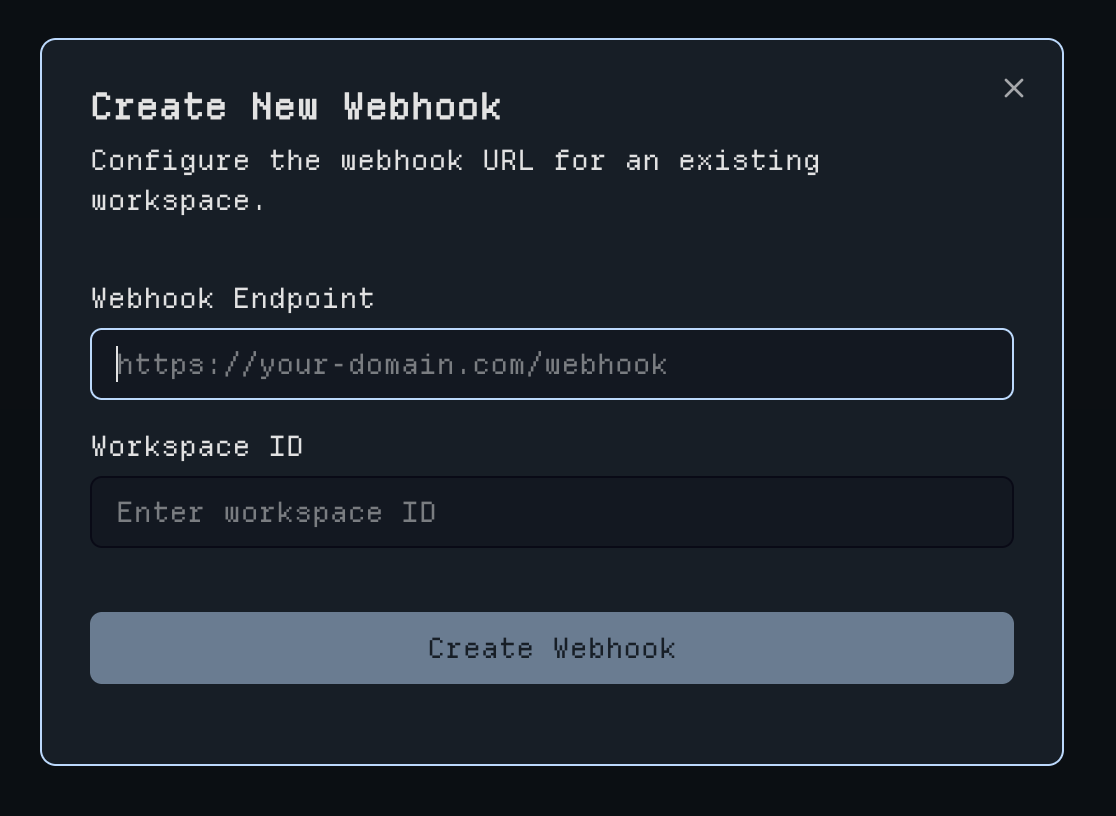Click inside the endpoint URL placeholder text
Viewport: 1116px width, 816px height.
tap(392, 364)
